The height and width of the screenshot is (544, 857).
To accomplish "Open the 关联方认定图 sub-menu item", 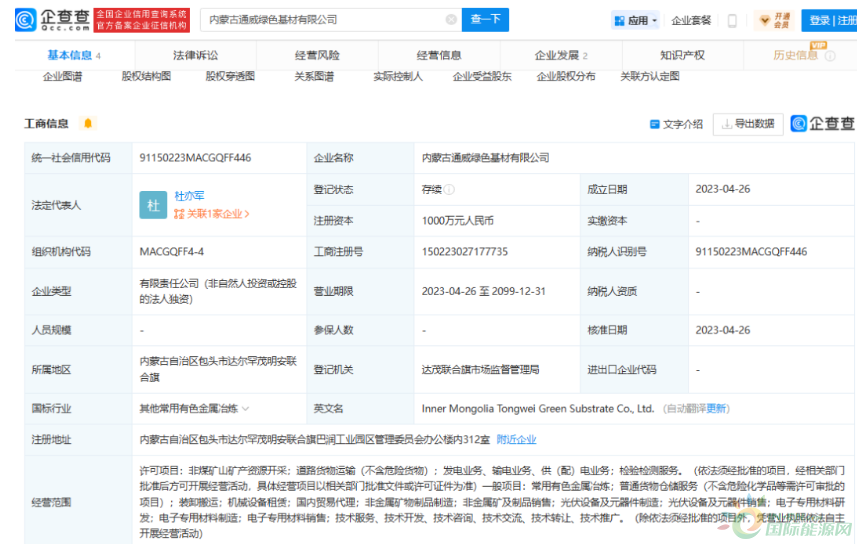I will [650, 77].
